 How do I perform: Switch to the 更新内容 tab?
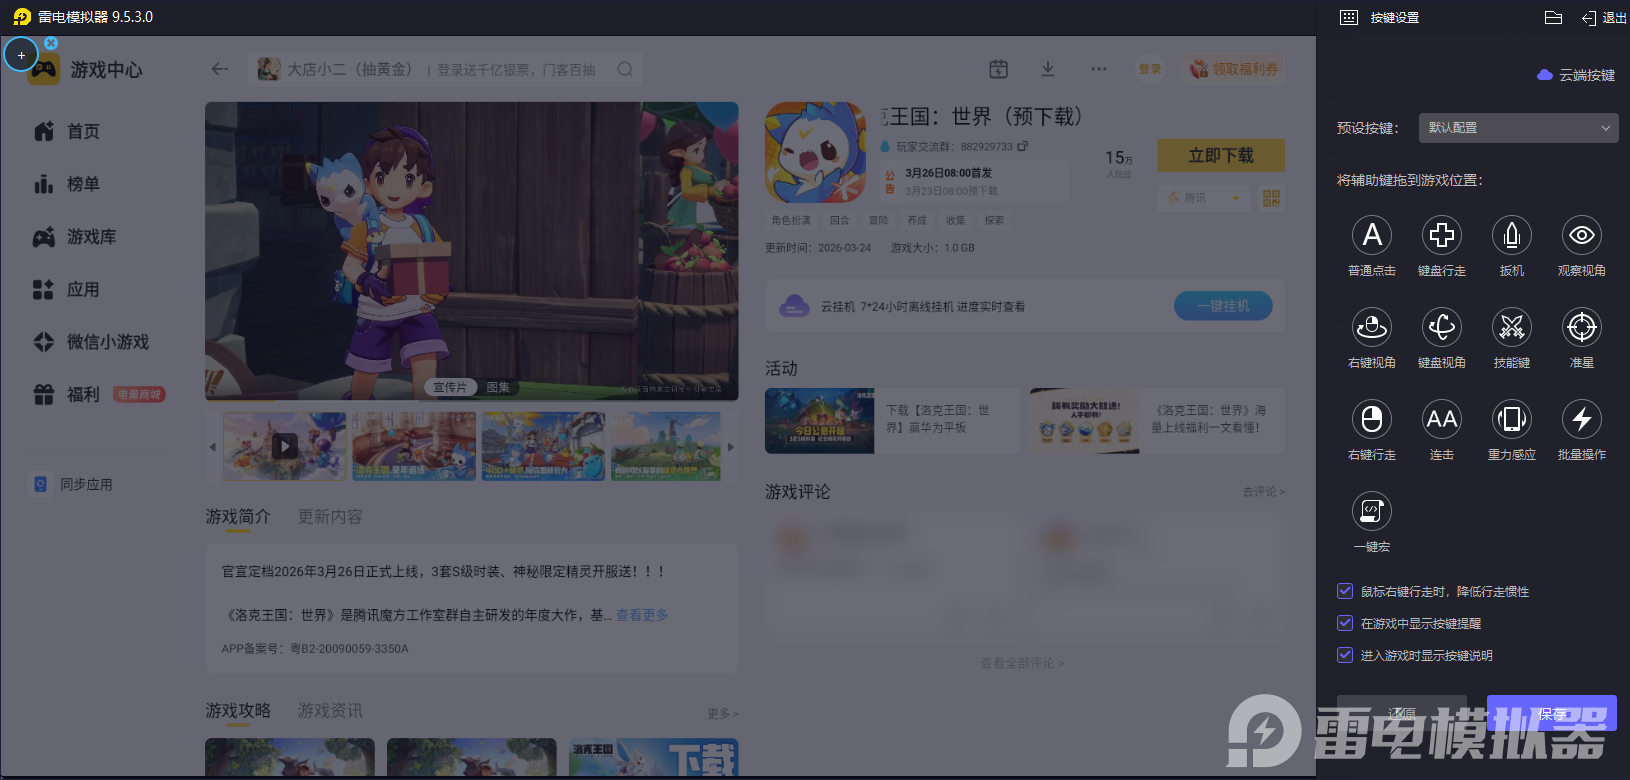click(330, 517)
